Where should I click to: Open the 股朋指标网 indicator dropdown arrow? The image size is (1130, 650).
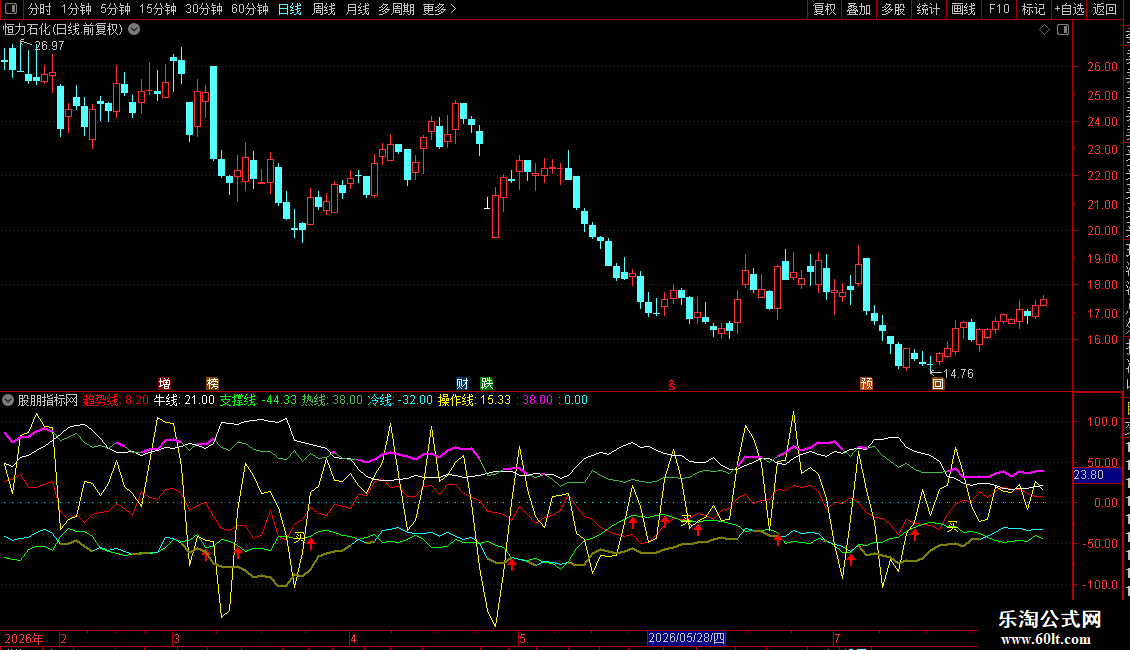(x=8, y=400)
